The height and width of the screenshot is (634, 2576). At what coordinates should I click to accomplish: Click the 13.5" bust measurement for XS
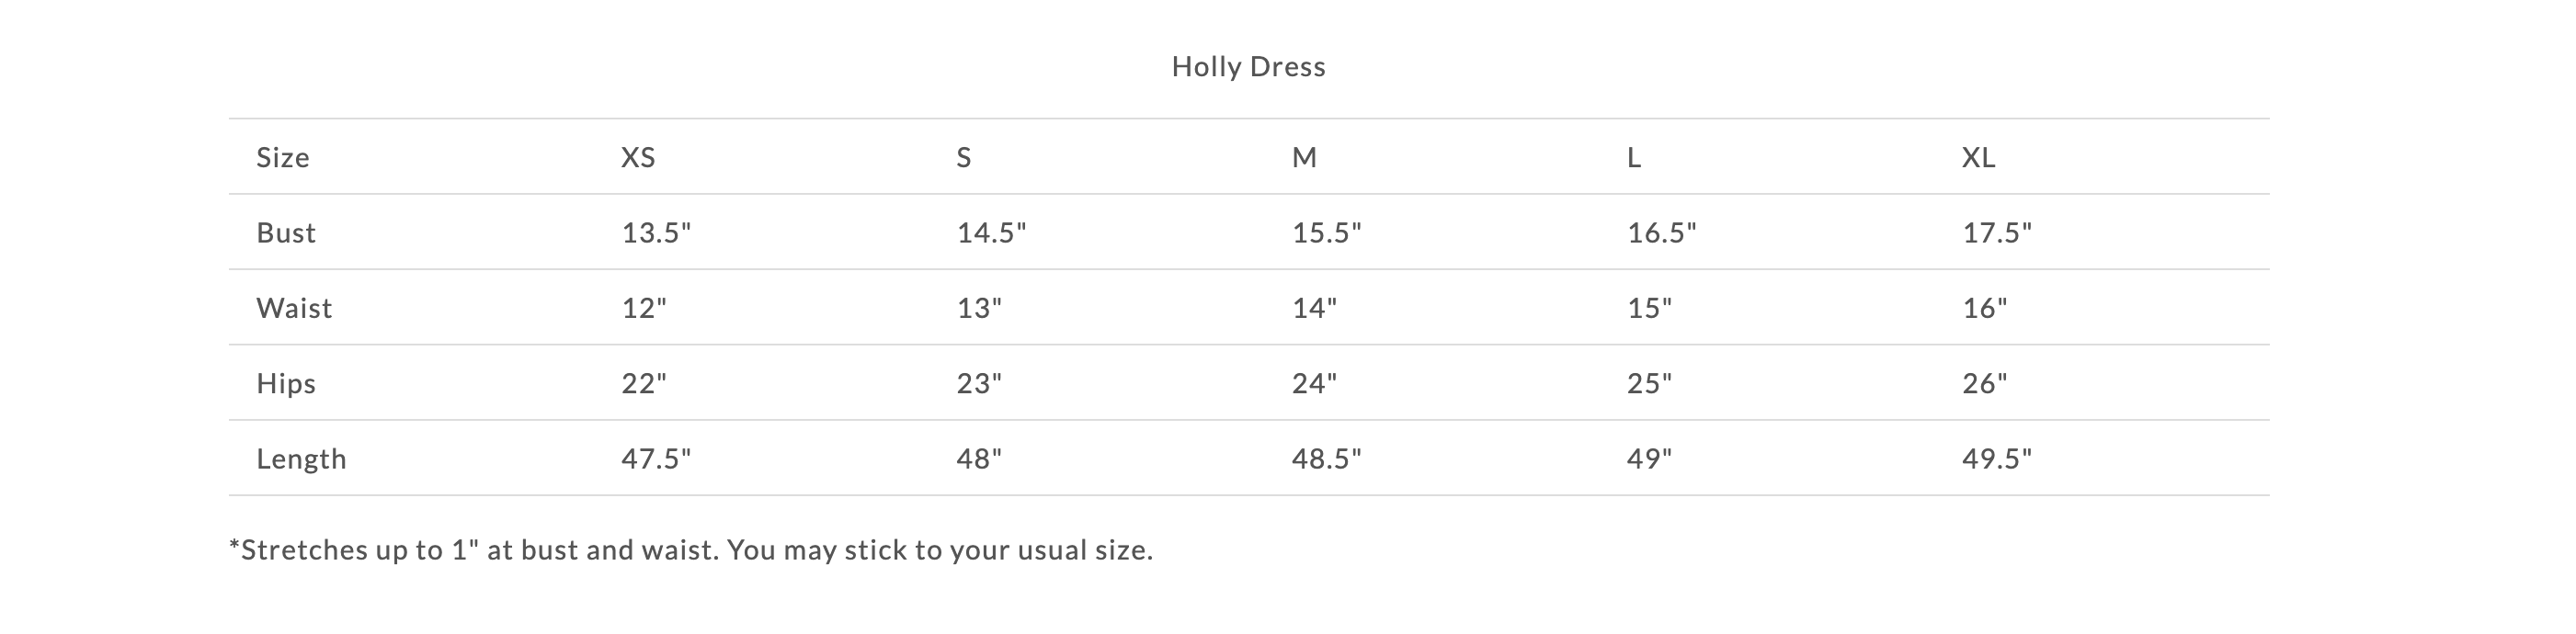(656, 233)
